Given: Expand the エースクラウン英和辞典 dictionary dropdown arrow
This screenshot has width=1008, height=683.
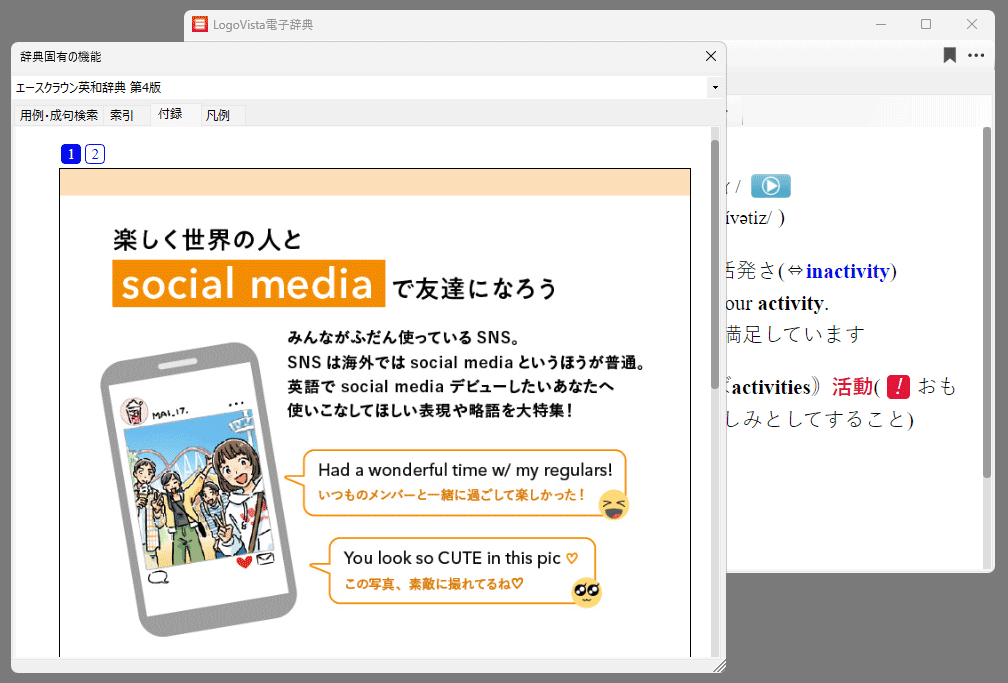Looking at the screenshot, I should point(715,88).
